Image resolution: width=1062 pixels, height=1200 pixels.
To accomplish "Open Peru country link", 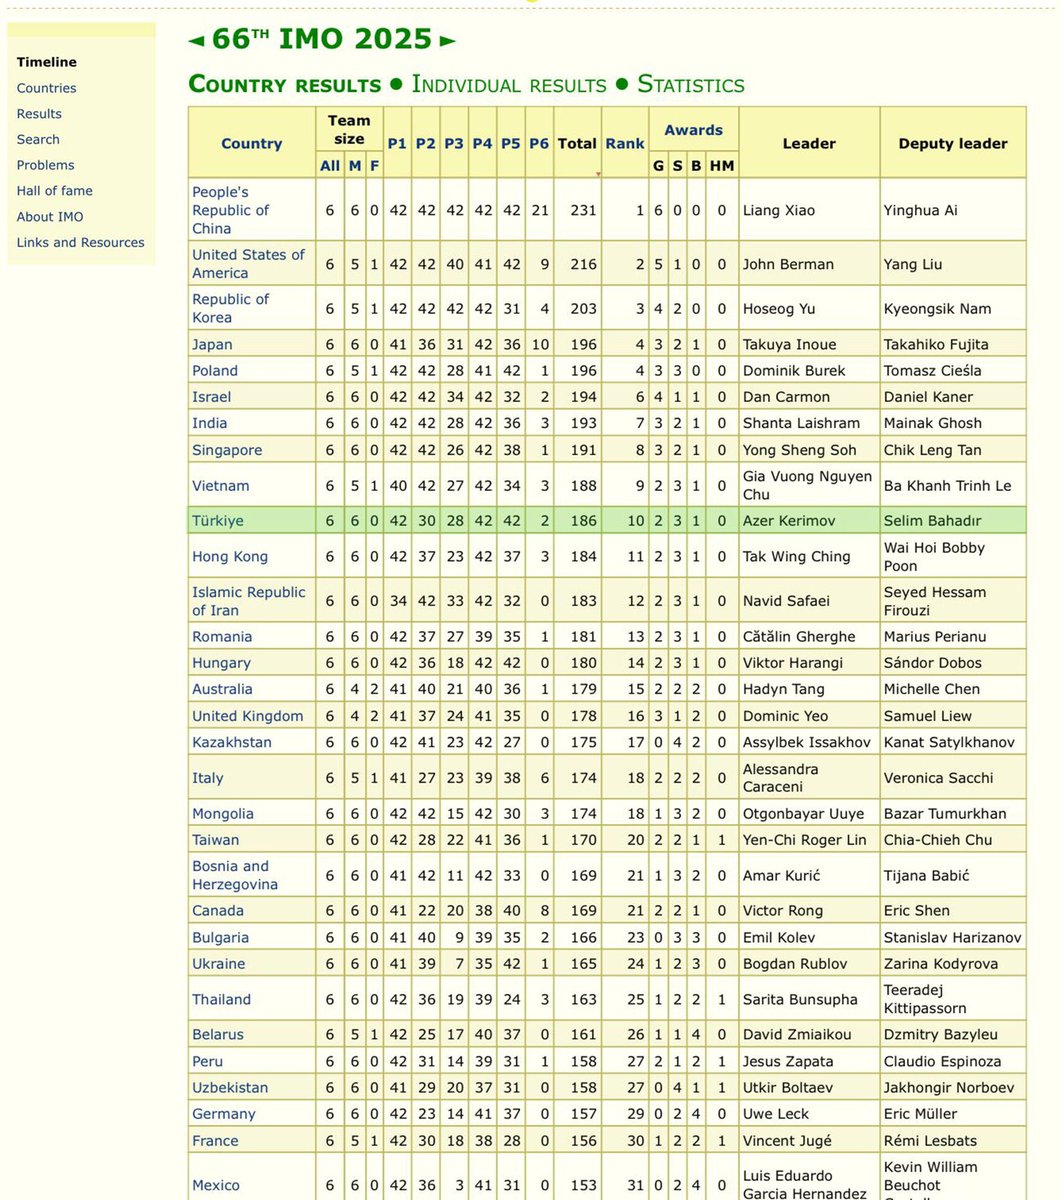I will 207,1061.
